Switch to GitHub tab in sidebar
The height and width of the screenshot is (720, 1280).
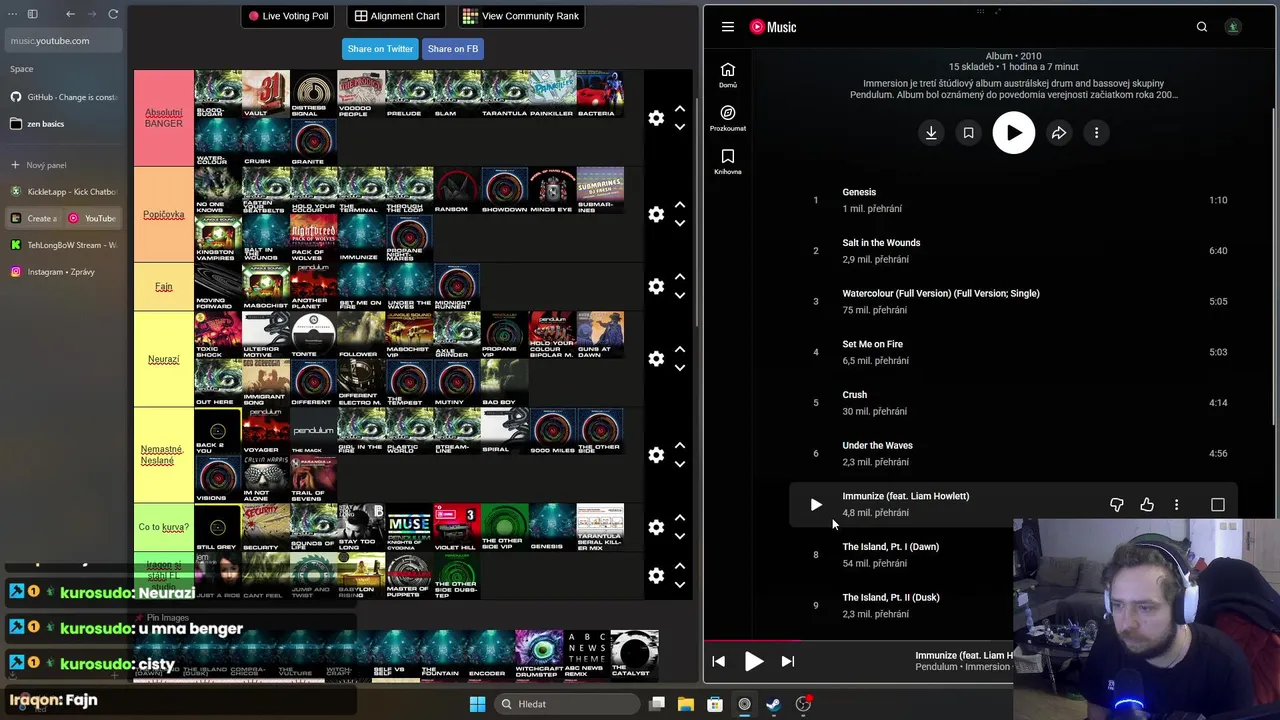point(64,97)
